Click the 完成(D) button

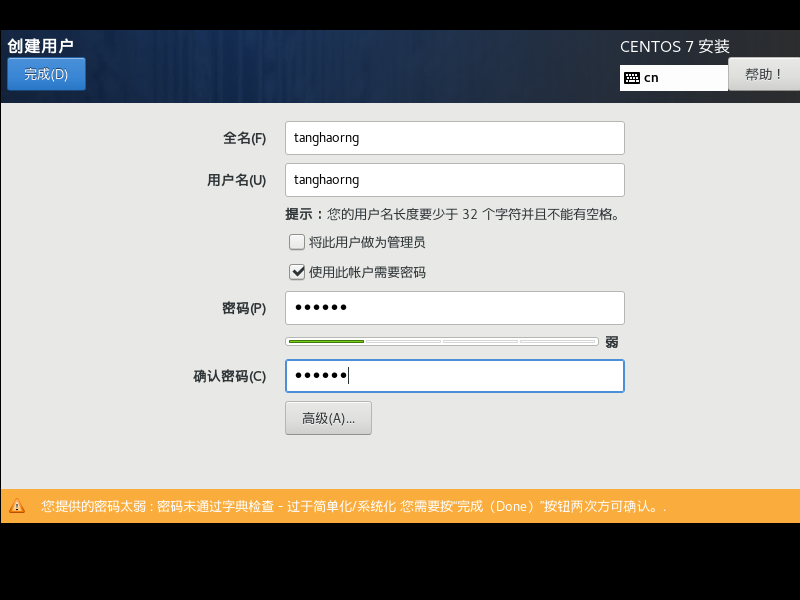(45, 73)
